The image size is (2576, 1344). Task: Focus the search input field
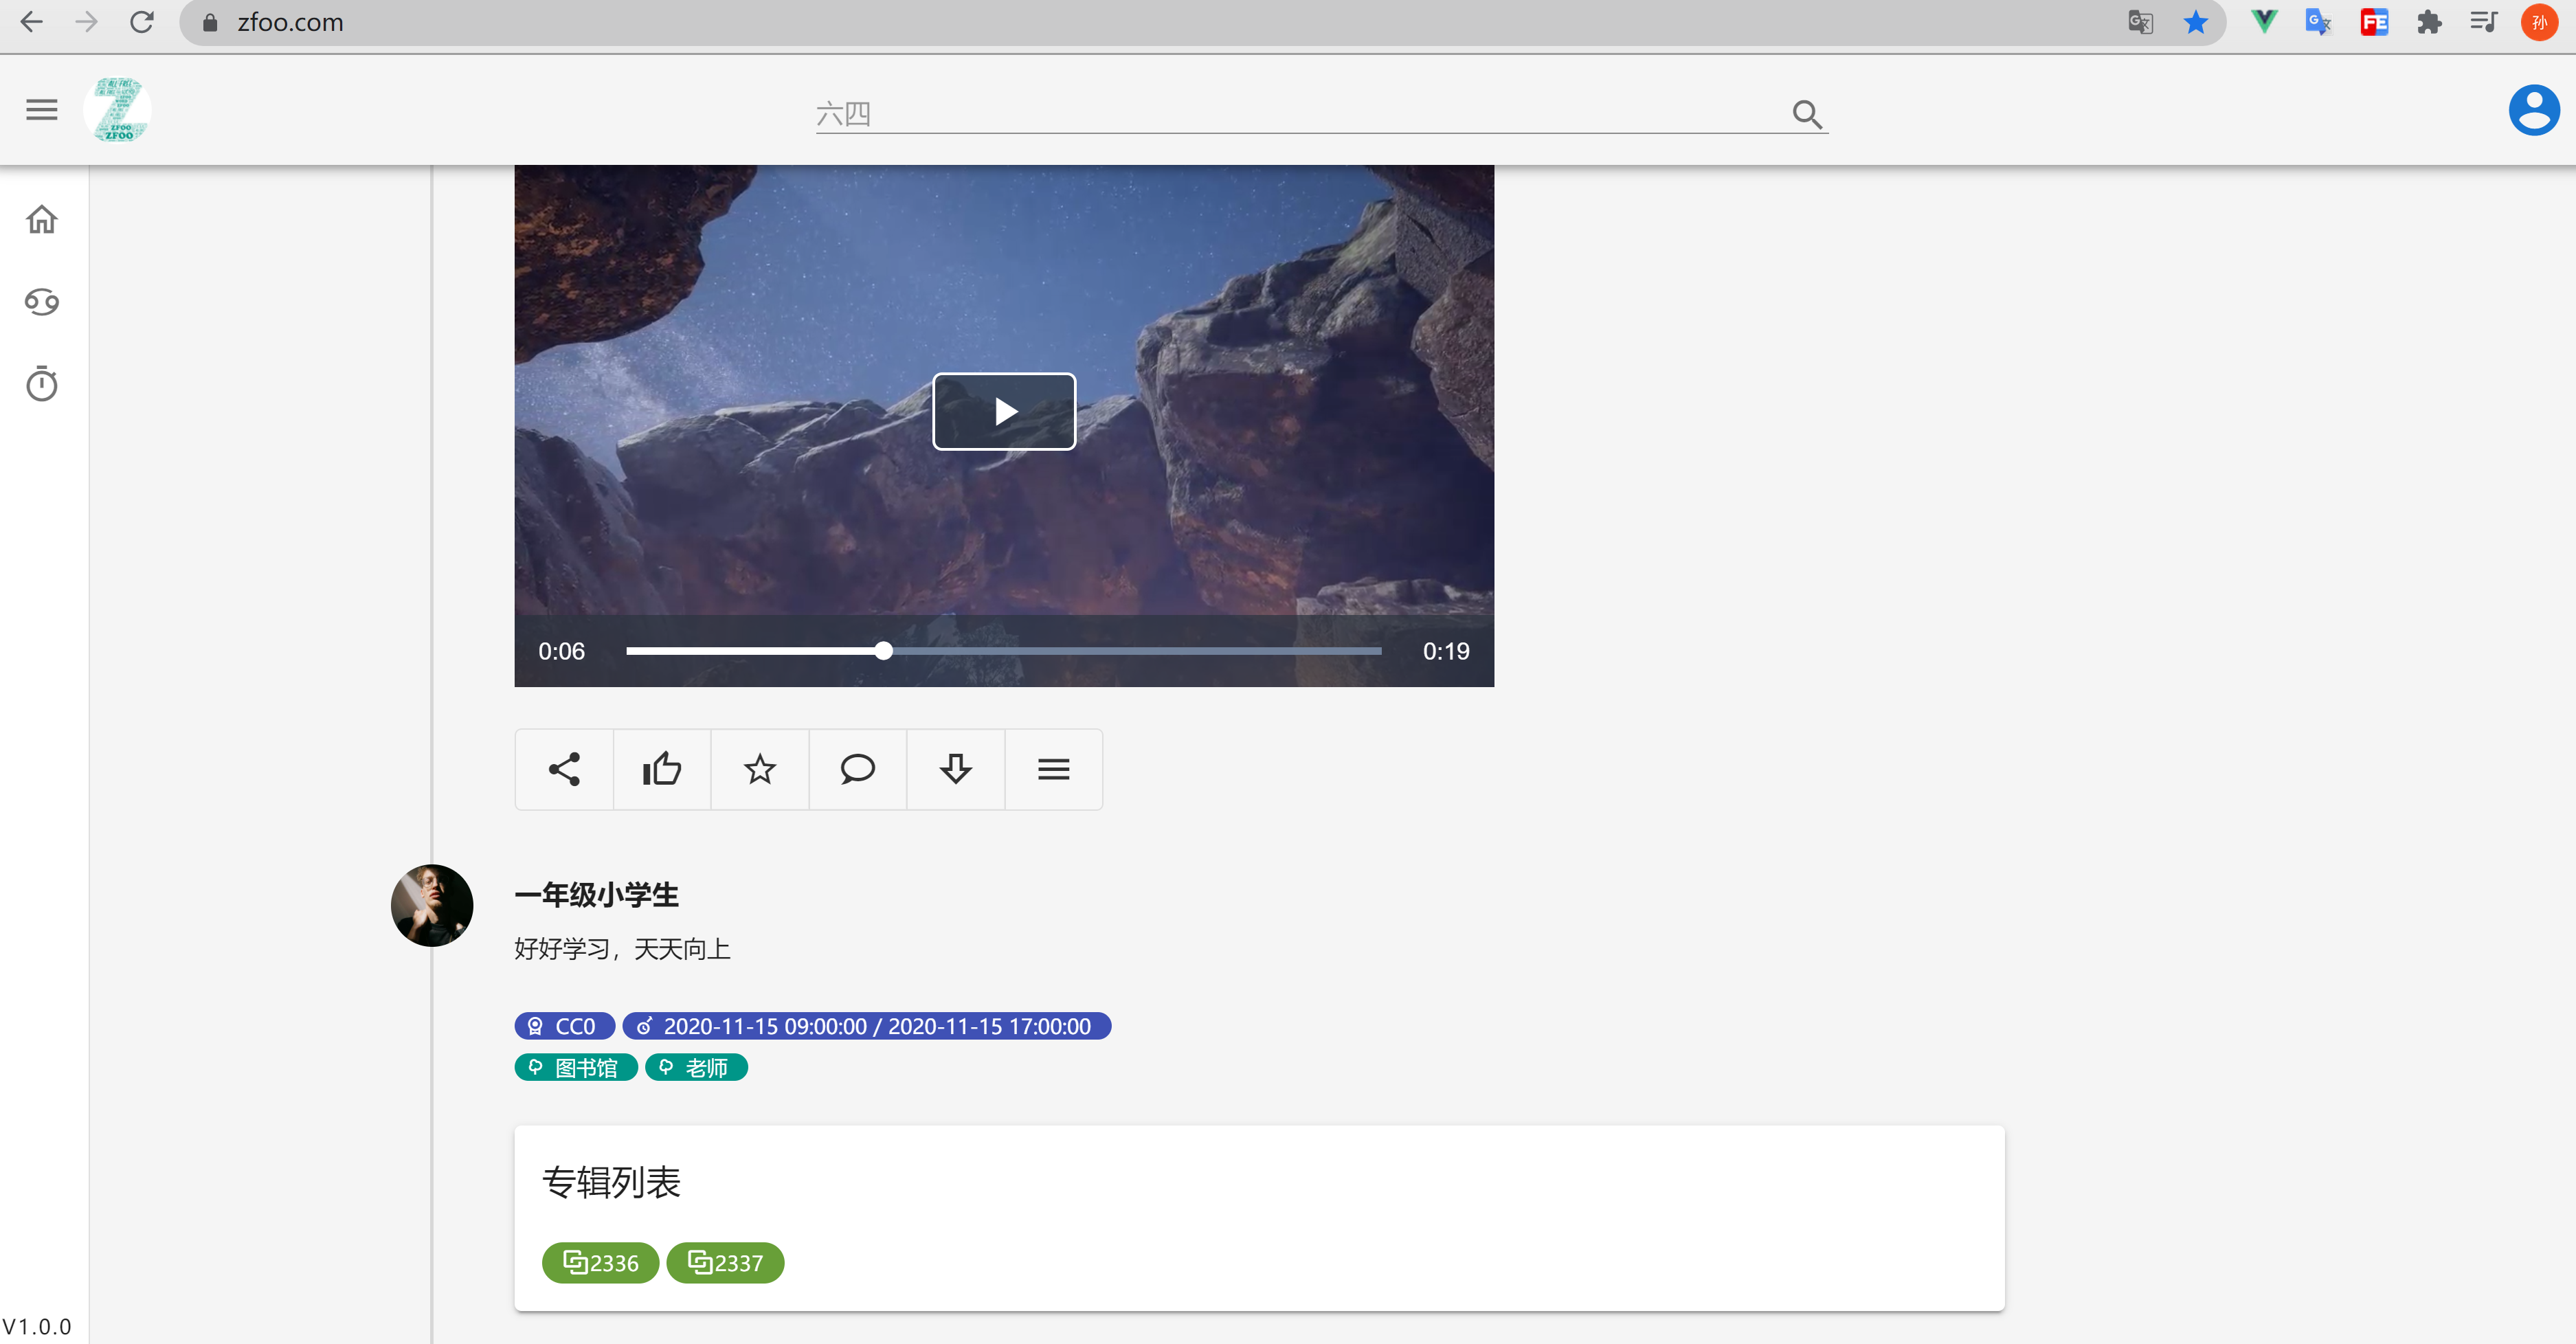1300,114
